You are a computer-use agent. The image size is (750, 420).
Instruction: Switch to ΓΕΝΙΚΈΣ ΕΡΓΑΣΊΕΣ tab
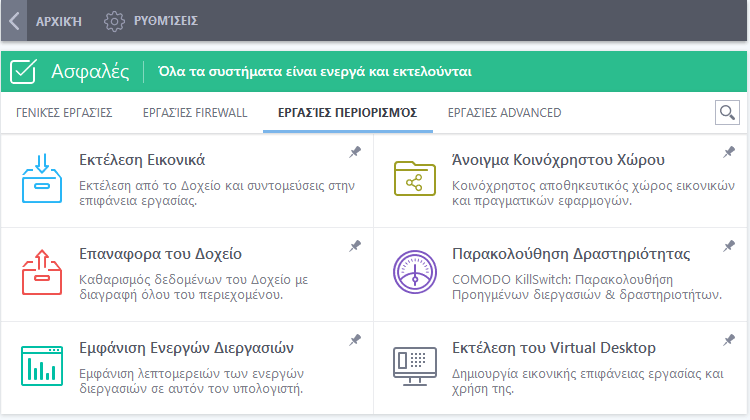point(64,113)
